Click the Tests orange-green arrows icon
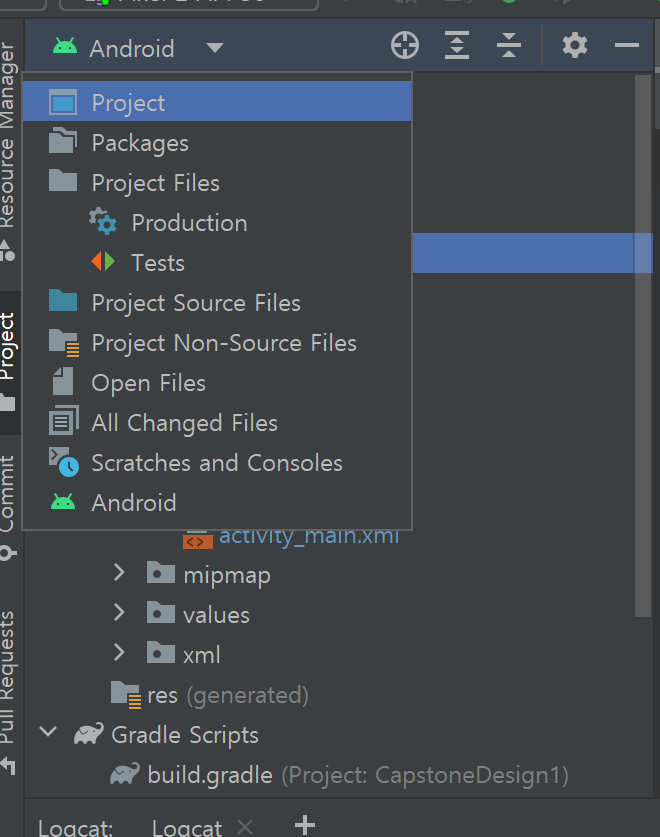The height and width of the screenshot is (837, 660). (103, 262)
